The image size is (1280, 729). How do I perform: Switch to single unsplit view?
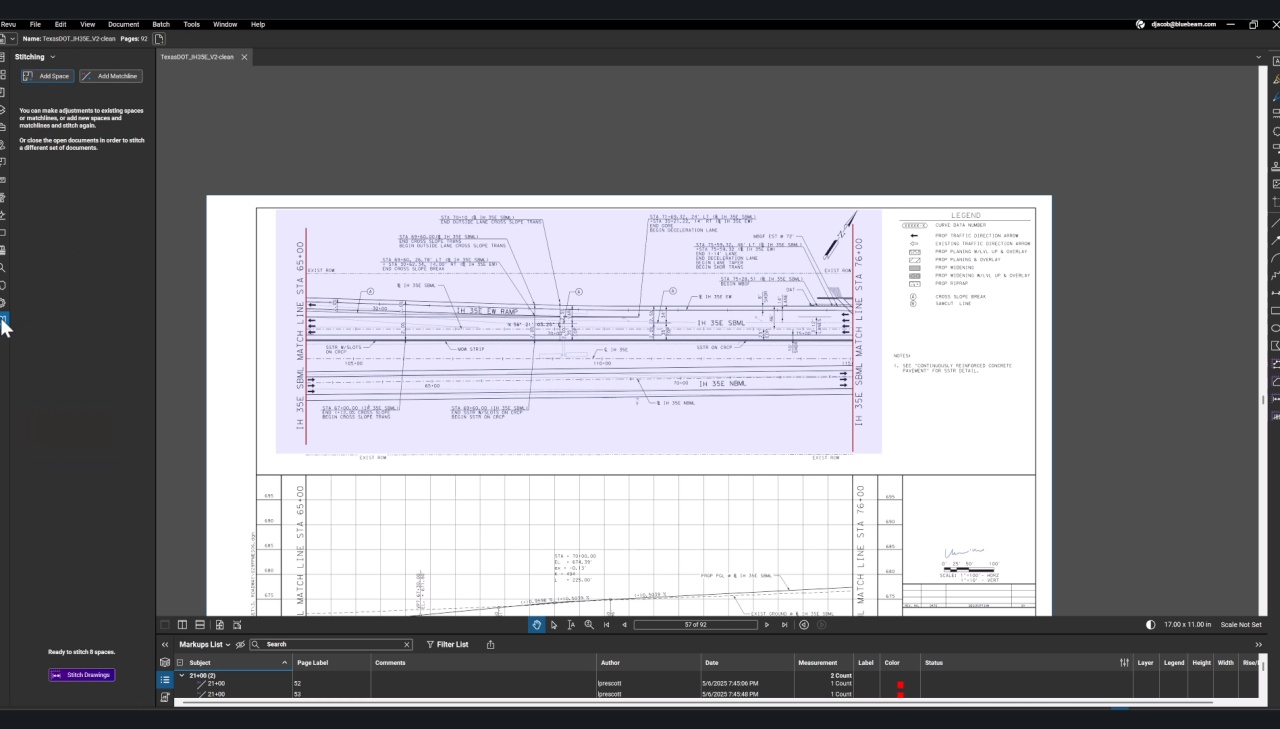[x=165, y=625]
